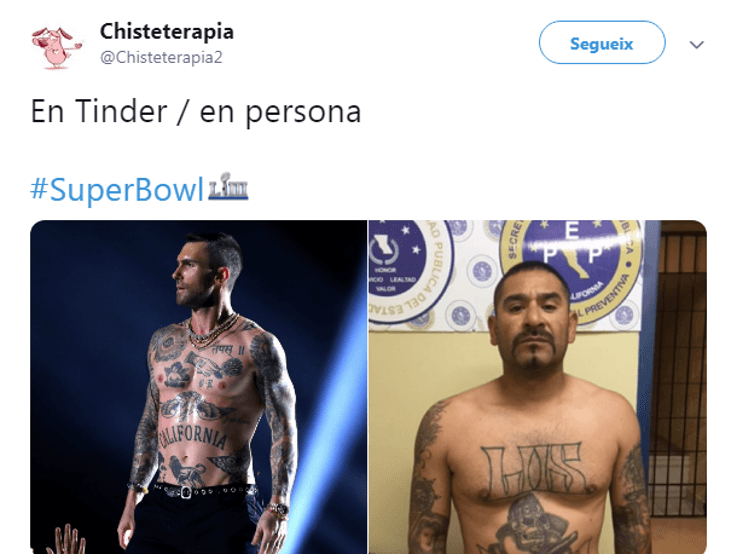Open the left photo of the performer on stage

(199, 387)
